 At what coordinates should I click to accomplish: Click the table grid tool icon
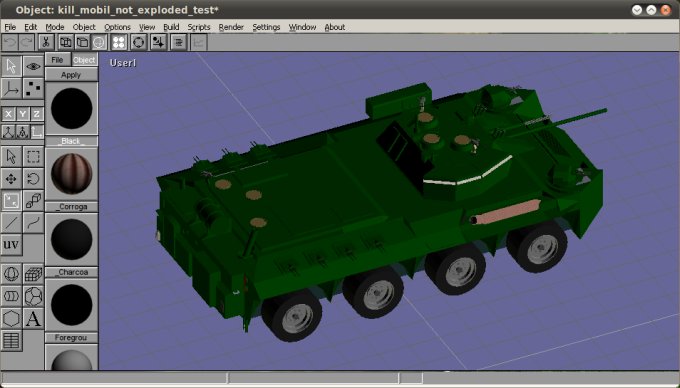click(11, 341)
